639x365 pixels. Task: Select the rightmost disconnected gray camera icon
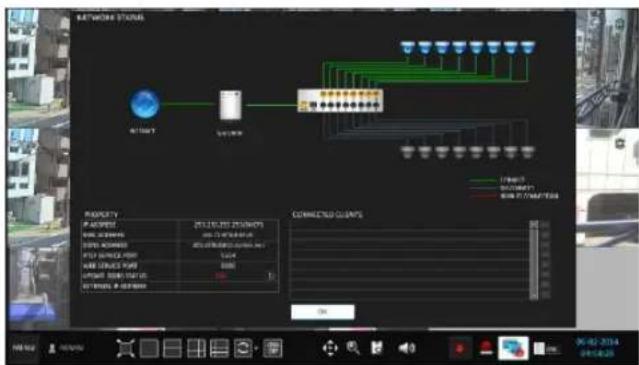click(527, 152)
